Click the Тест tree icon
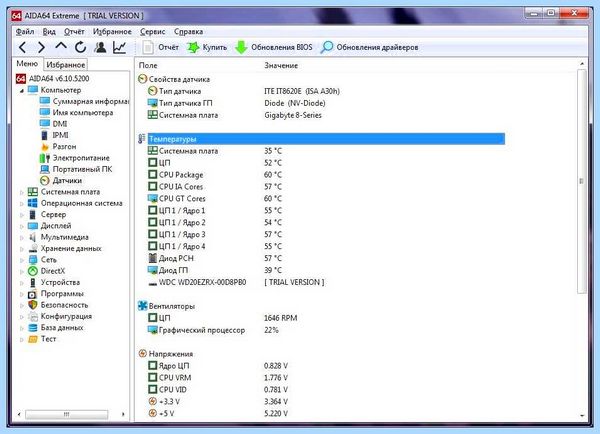This screenshot has height=434, width=600. [x=33, y=339]
